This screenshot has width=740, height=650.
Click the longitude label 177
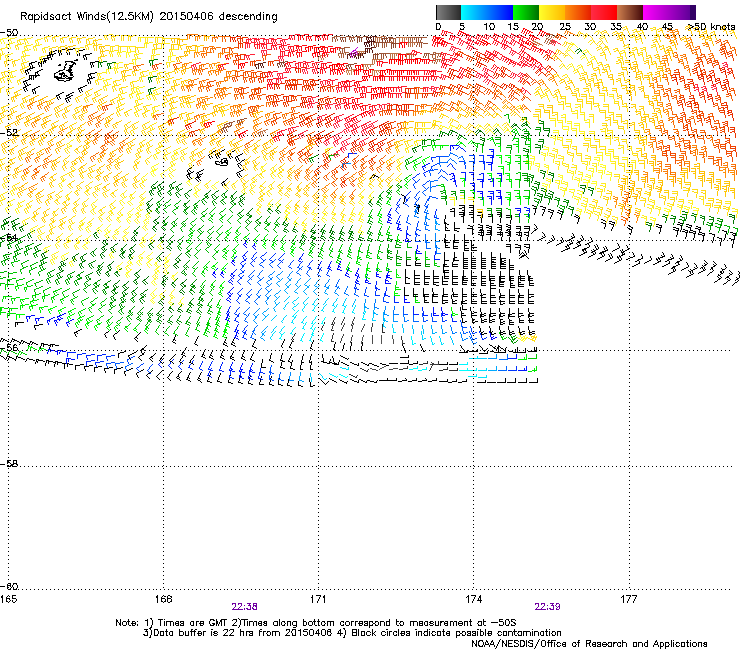629,599
